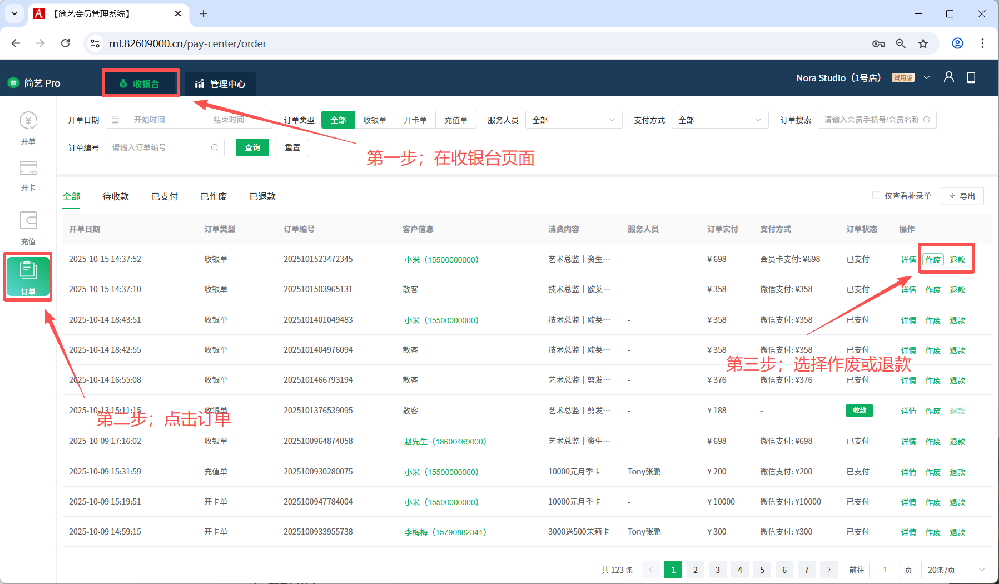The image size is (999, 584).
Task: Select 充值单 order type filter
Action: 456,120
